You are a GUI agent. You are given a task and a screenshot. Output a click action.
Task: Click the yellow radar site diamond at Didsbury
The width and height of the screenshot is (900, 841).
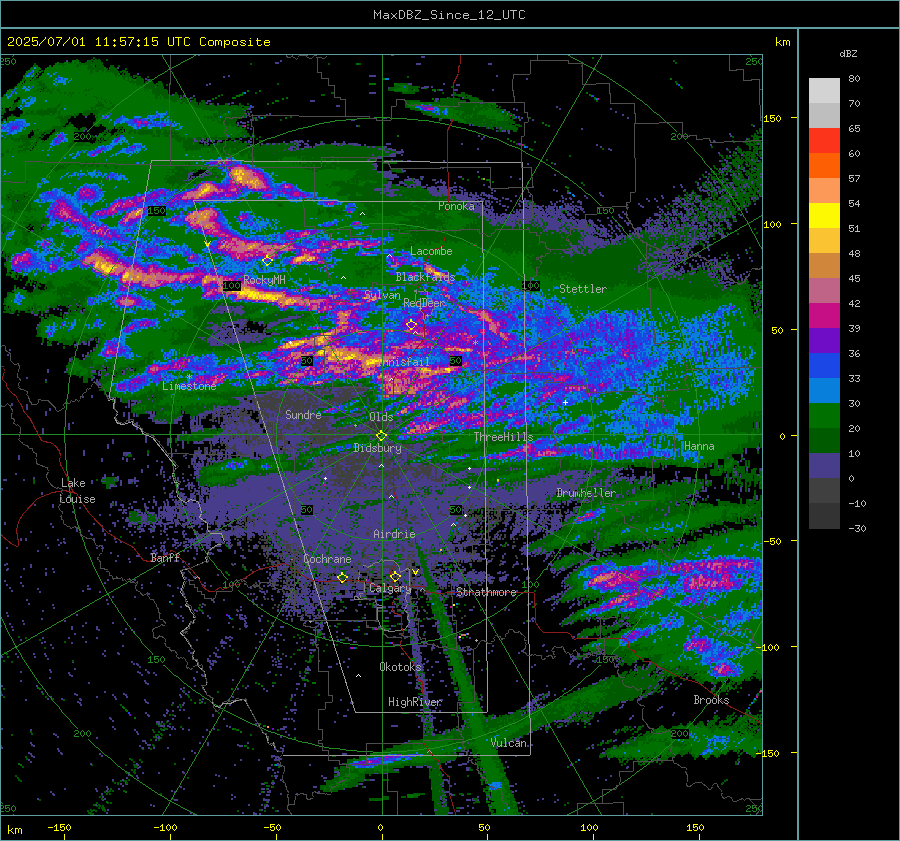tap(381, 436)
